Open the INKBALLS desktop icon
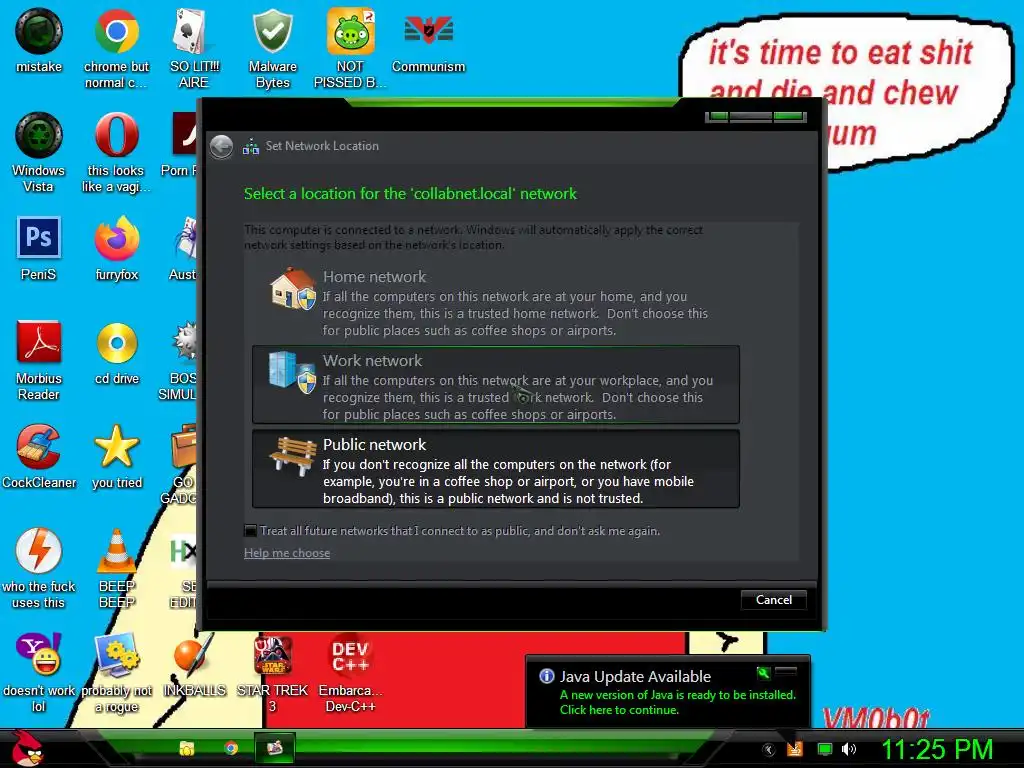 [194, 665]
